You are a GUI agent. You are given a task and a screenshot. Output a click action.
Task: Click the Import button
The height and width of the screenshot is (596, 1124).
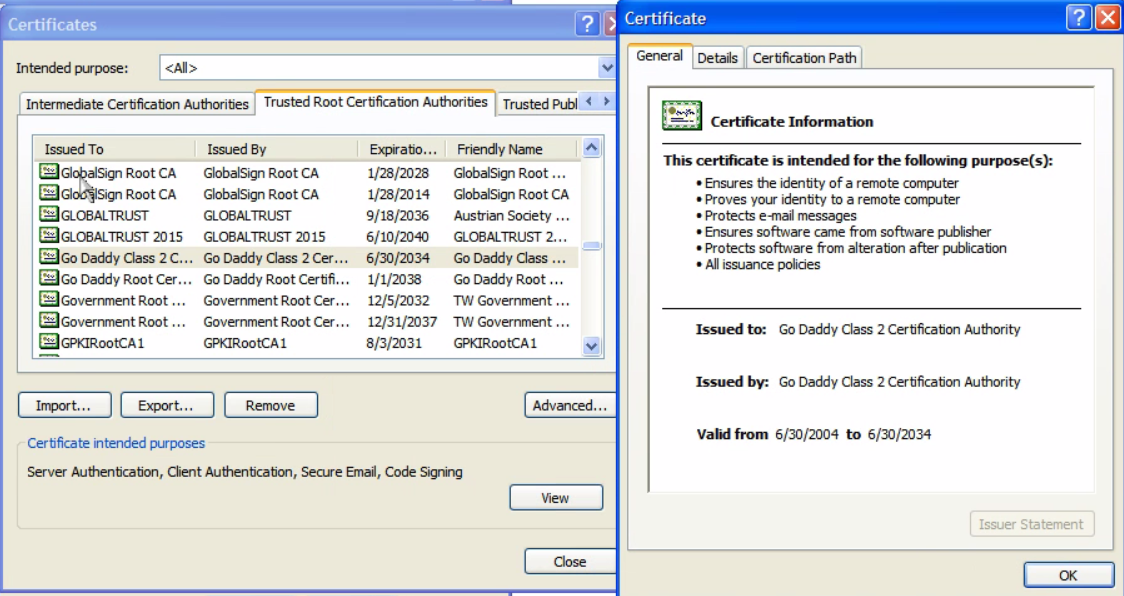pyautogui.click(x=64, y=405)
